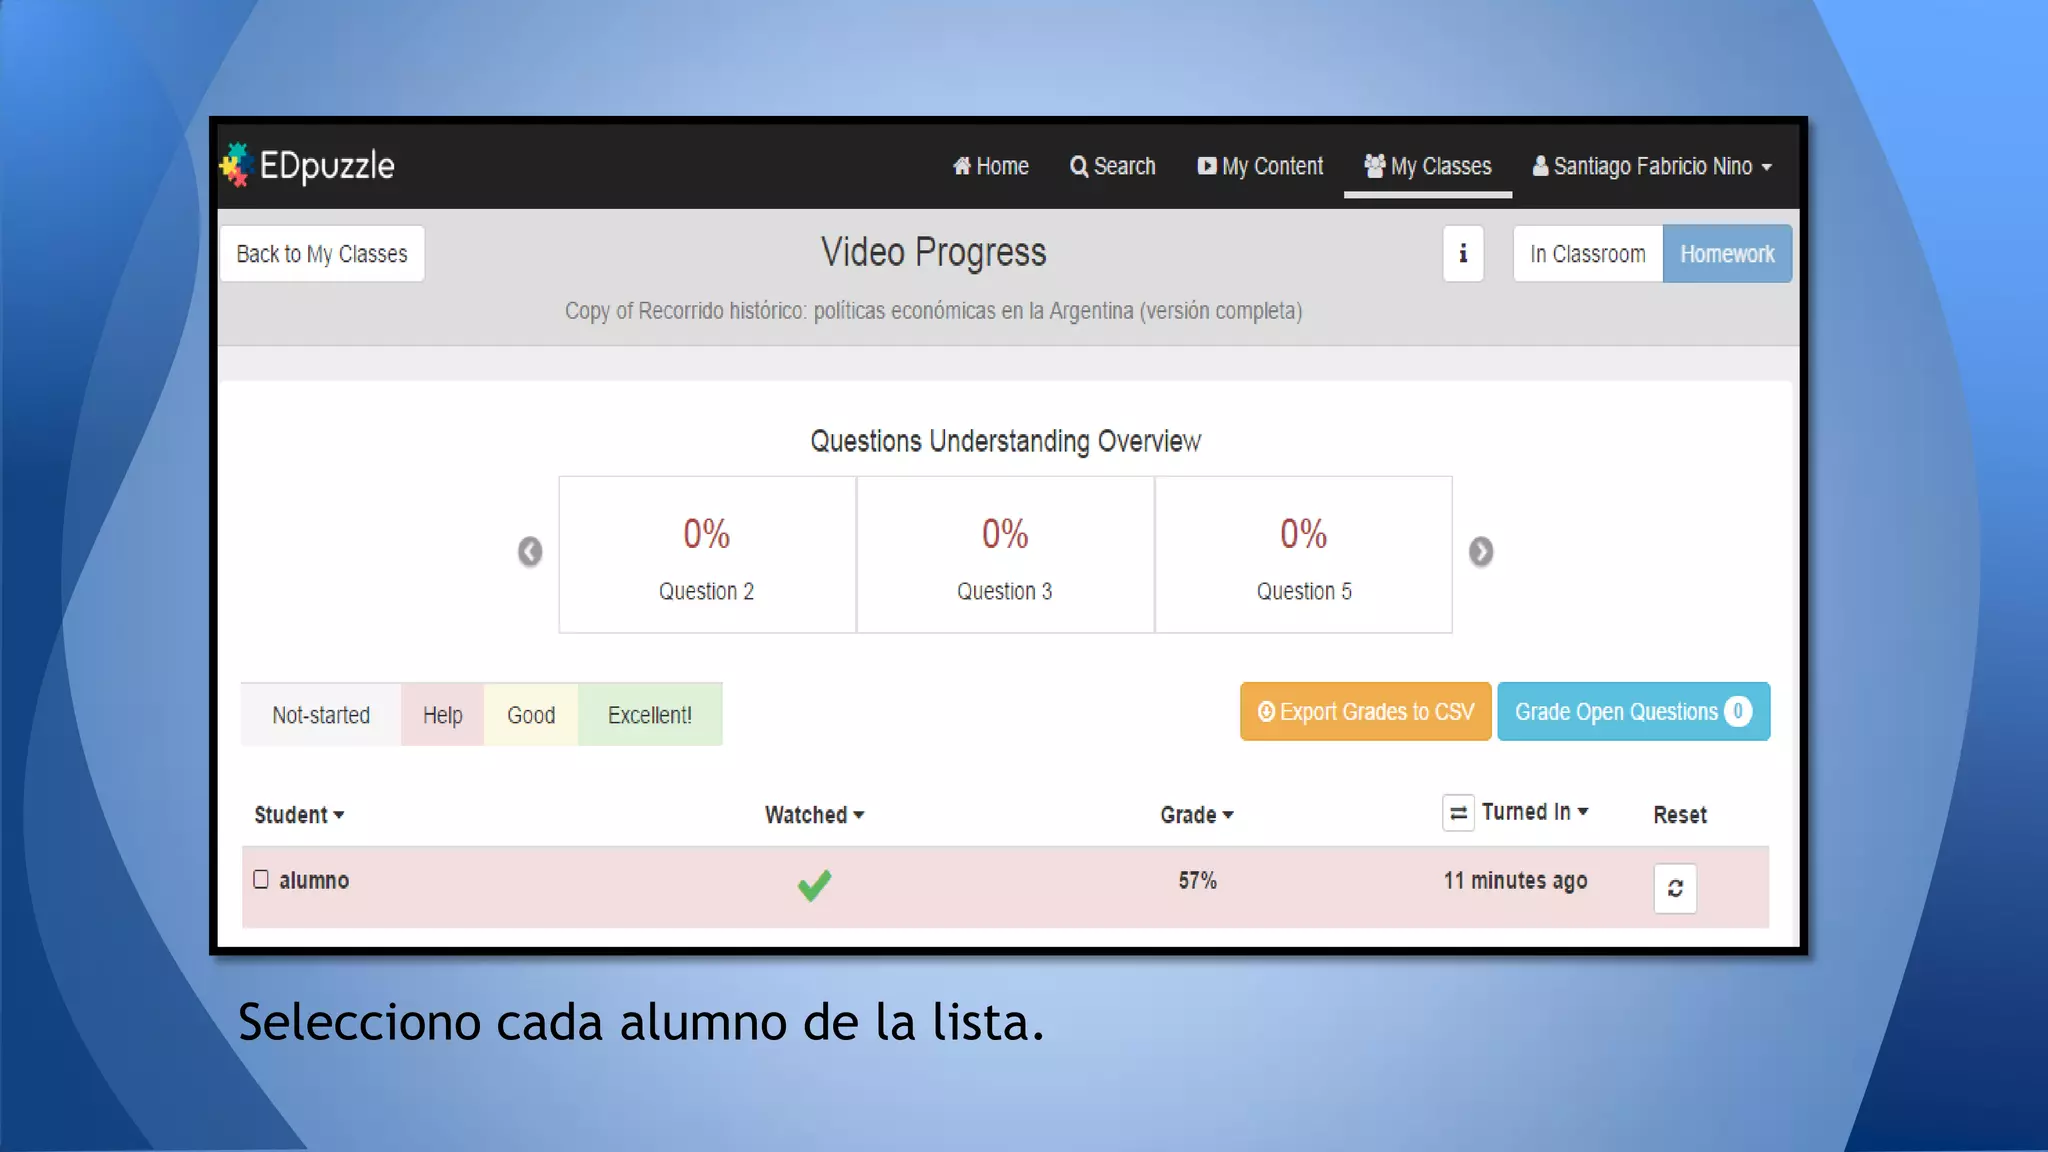Open My Classes tab
2048x1152 pixels.
point(1427,166)
